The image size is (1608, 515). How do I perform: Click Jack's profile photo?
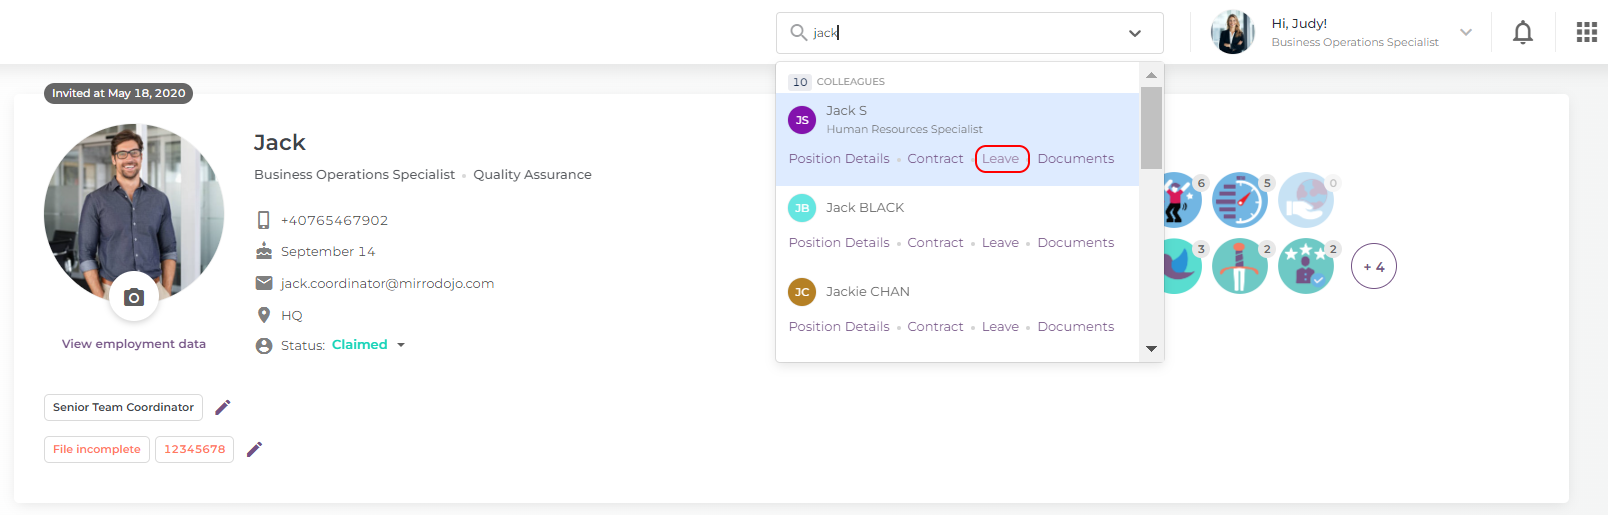point(134,213)
